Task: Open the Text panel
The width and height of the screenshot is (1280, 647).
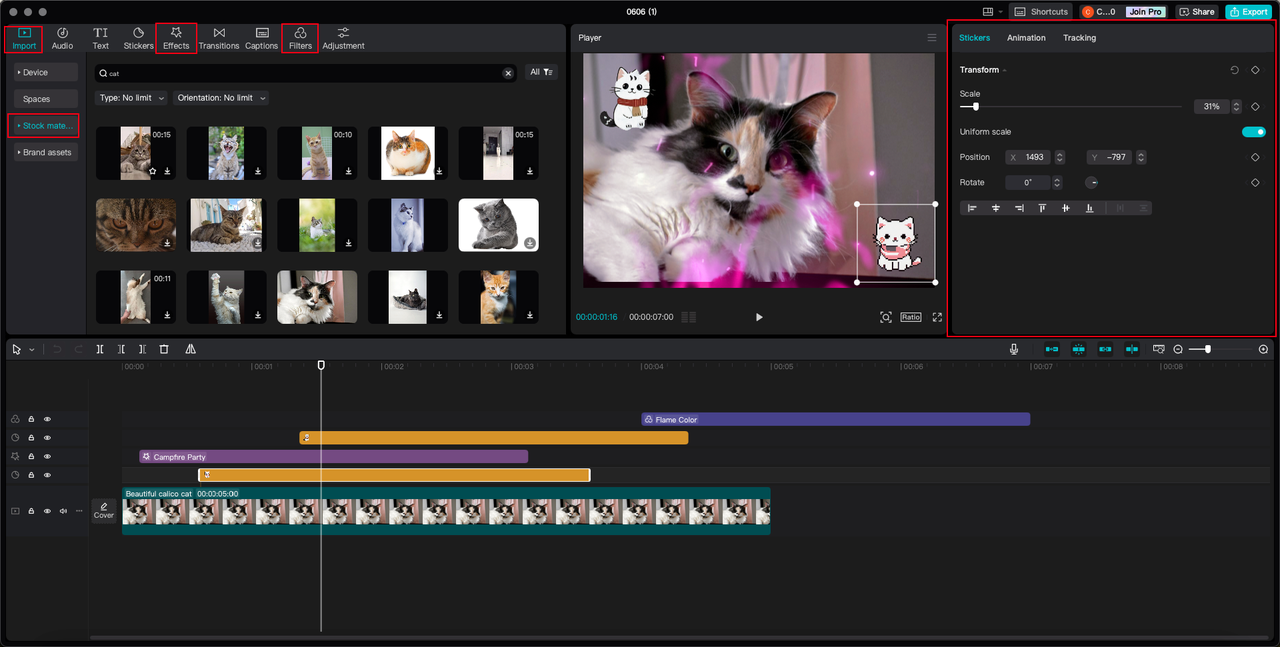Action: [101, 39]
